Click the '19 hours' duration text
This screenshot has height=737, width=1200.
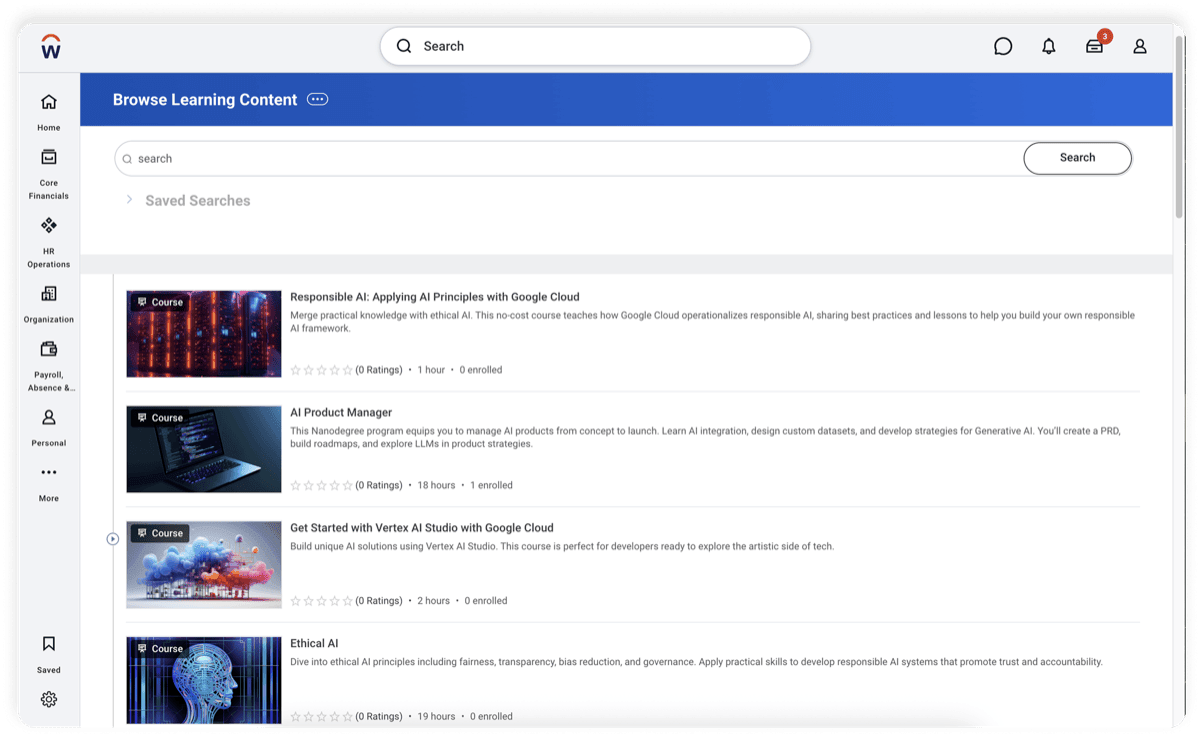[436, 716]
